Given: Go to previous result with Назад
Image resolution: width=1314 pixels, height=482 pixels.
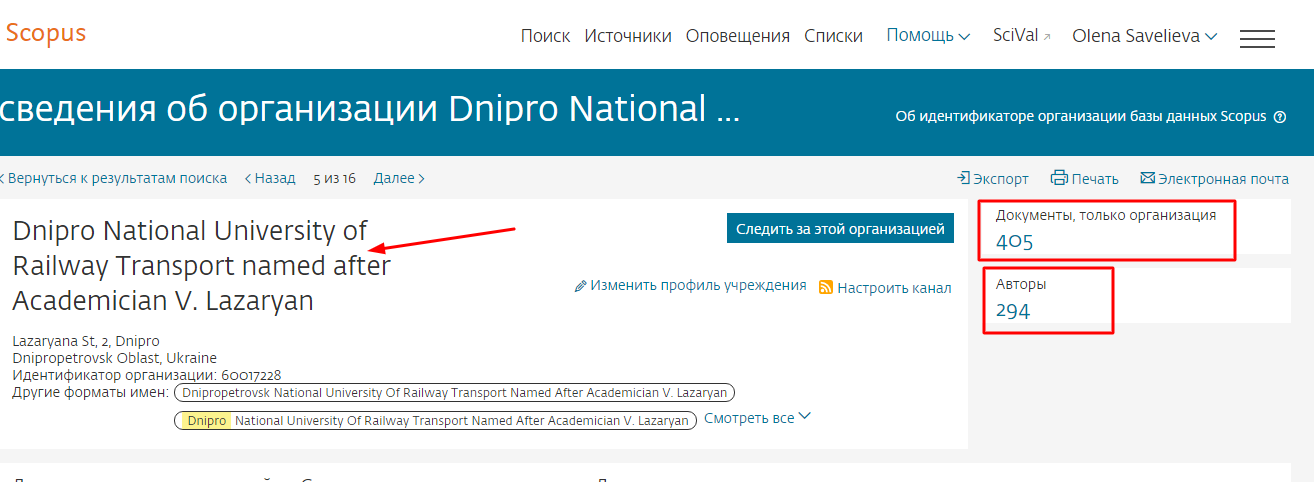Looking at the screenshot, I should point(270,178).
